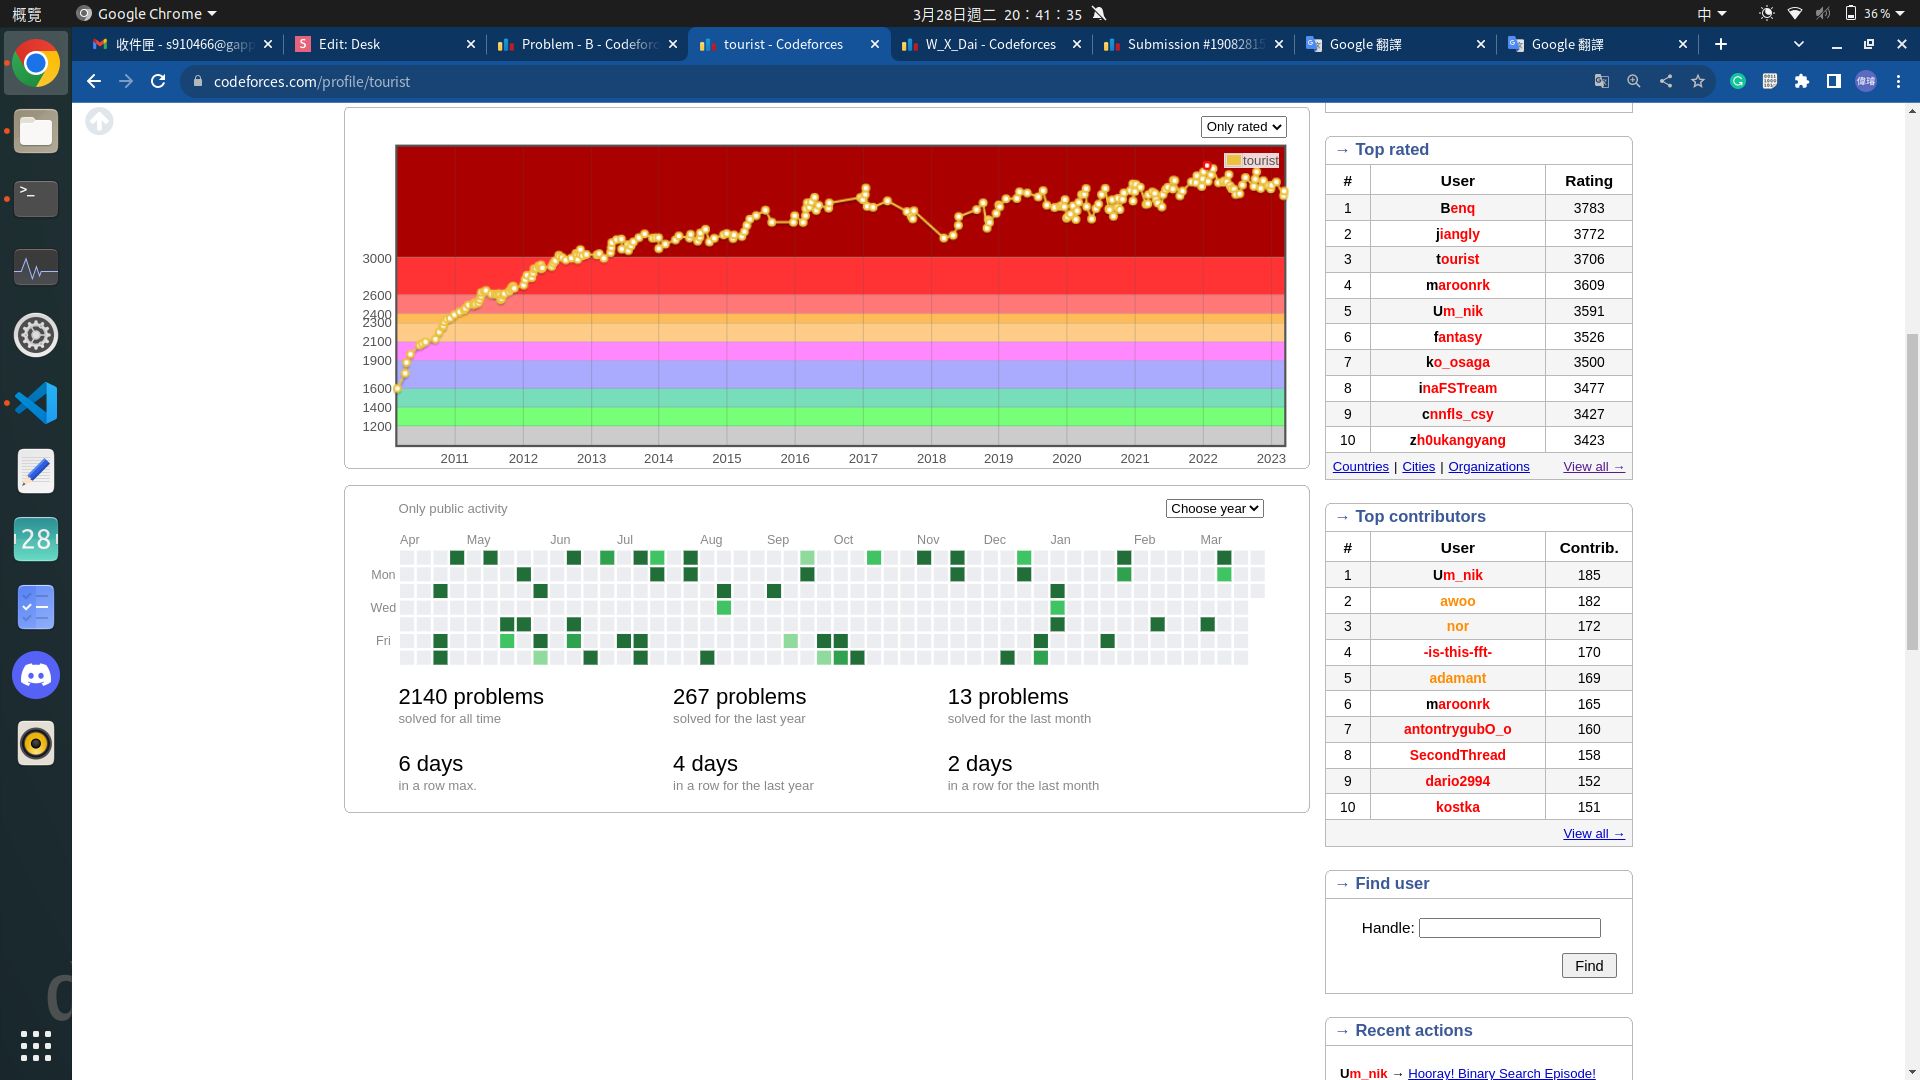The height and width of the screenshot is (1080, 1920).
Task: Toggle tourist legend in rating graph
Action: (x=1252, y=161)
